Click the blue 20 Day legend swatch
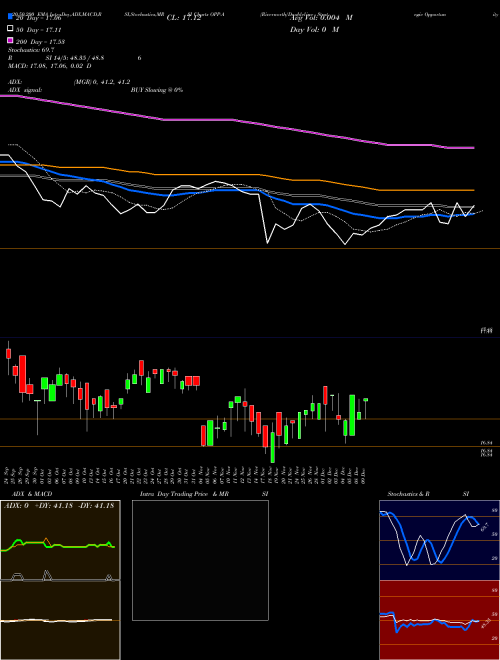This screenshot has width=500, height=660. (x=10, y=17)
